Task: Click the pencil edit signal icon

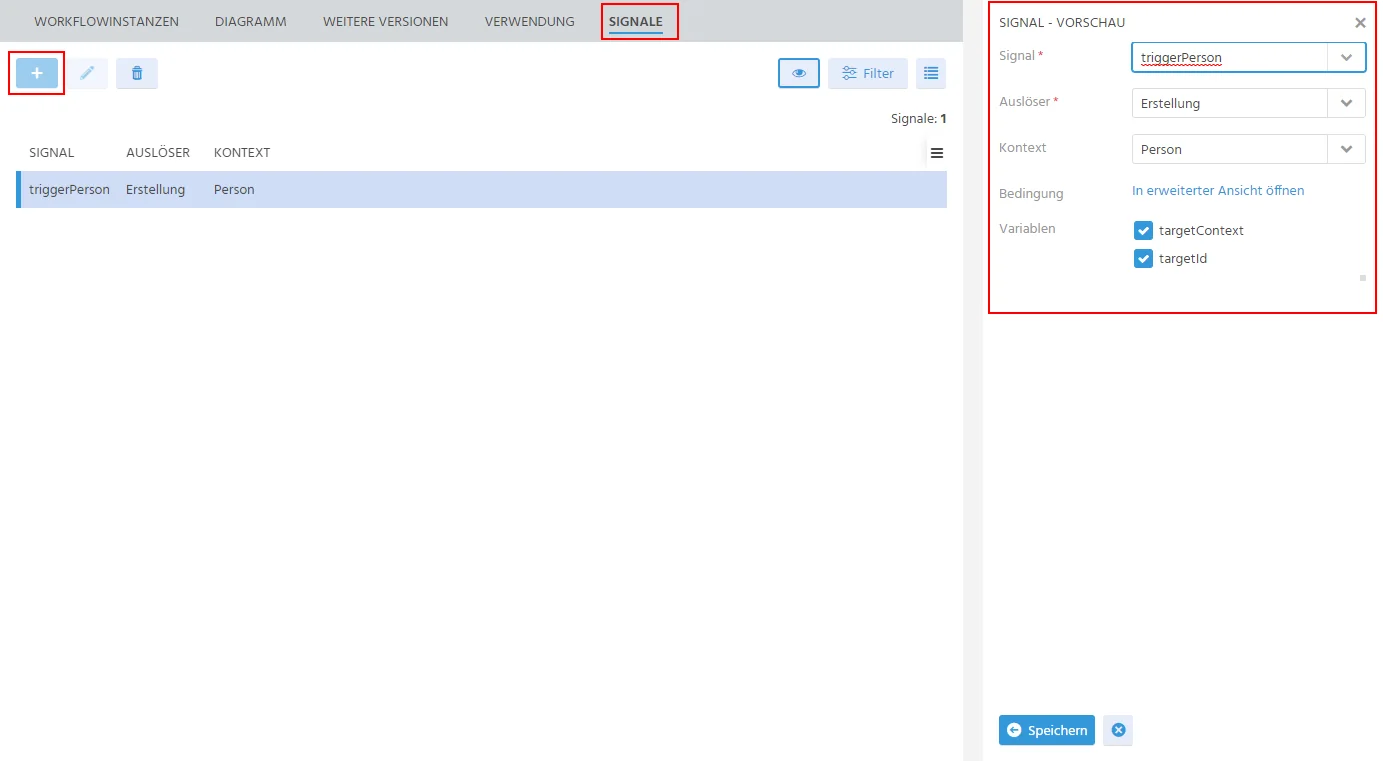Action: [87, 73]
